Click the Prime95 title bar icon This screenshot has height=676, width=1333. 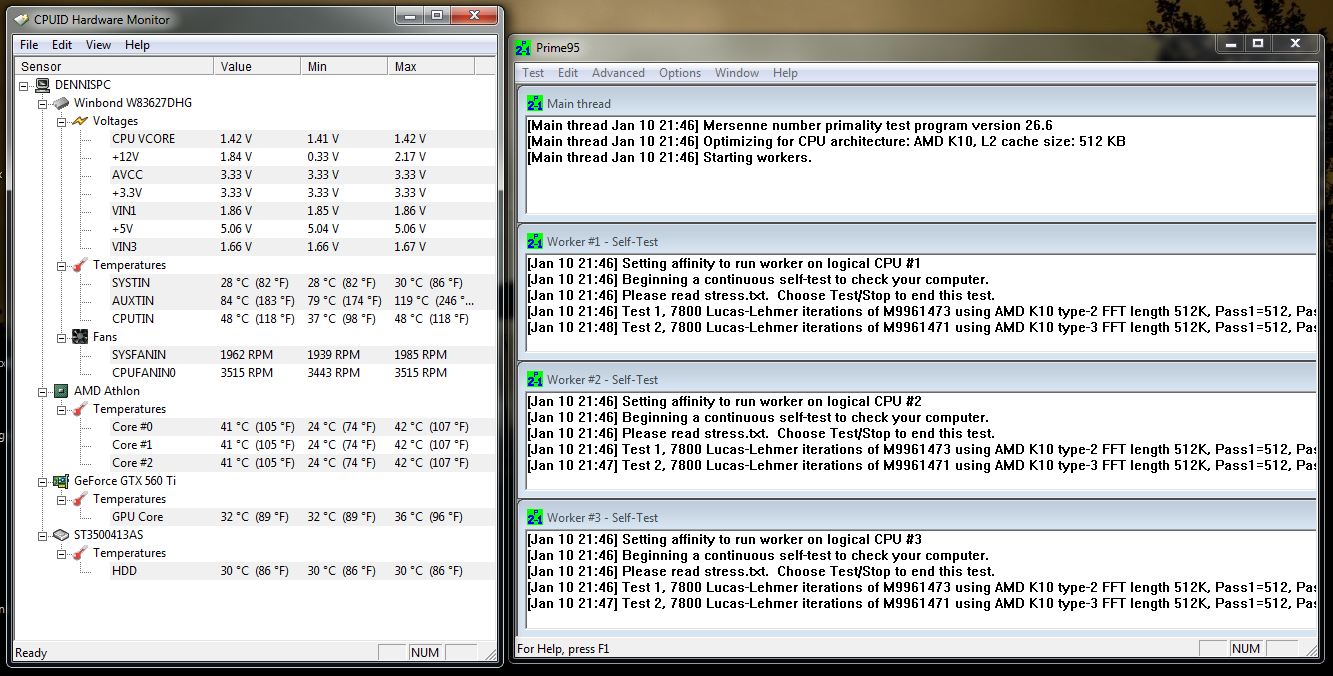coord(522,47)
